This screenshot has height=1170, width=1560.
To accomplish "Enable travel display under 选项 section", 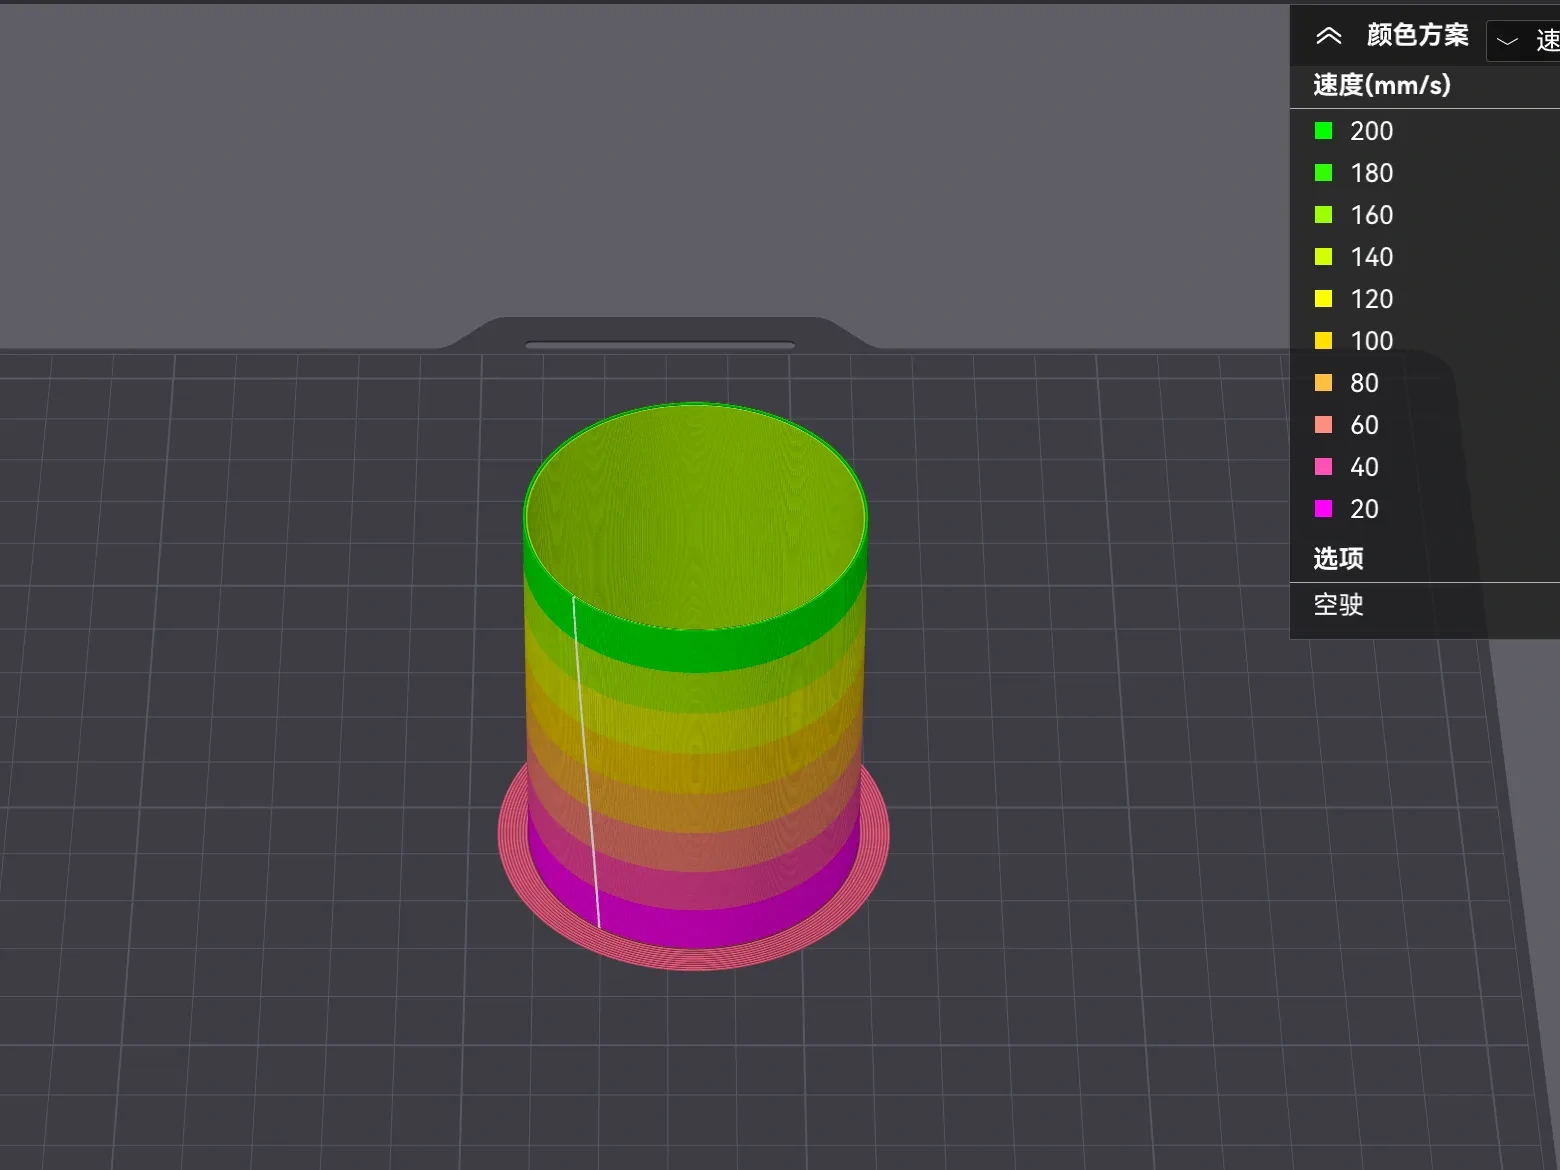I will coord(1337,606).
